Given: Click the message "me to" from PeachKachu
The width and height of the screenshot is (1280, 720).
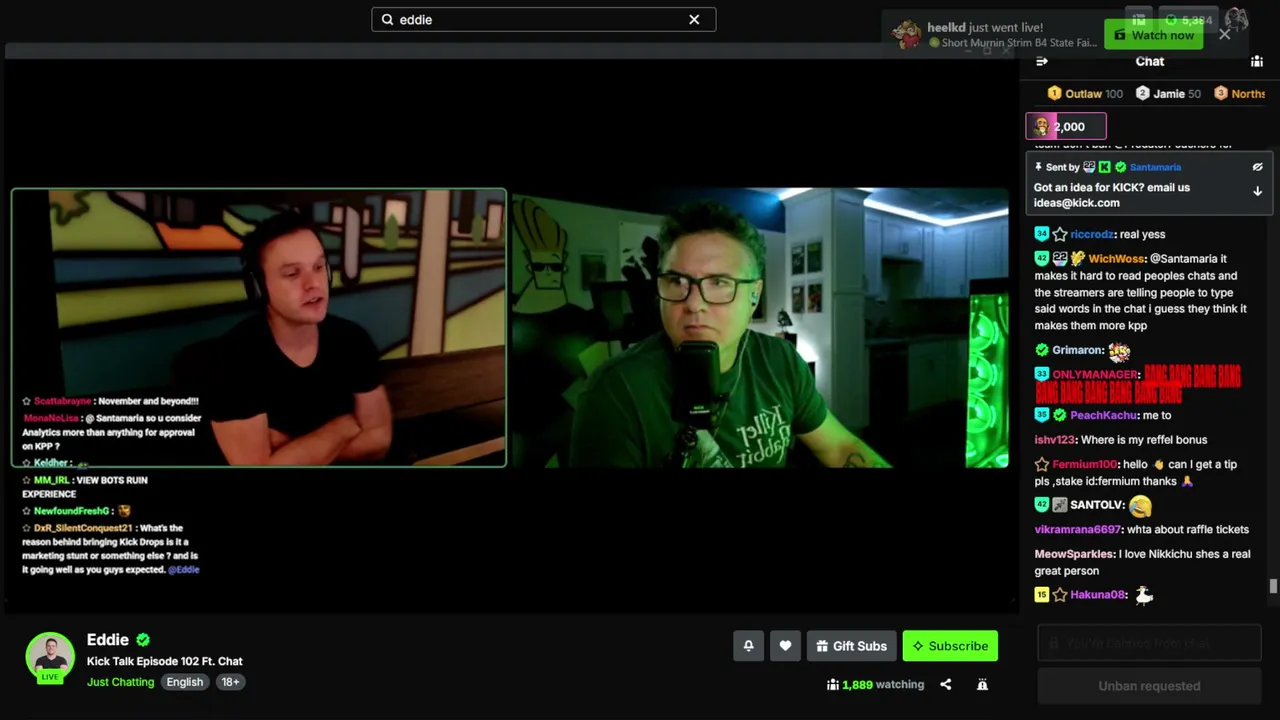Looking at the screenshot, I should pos(1156,415).
